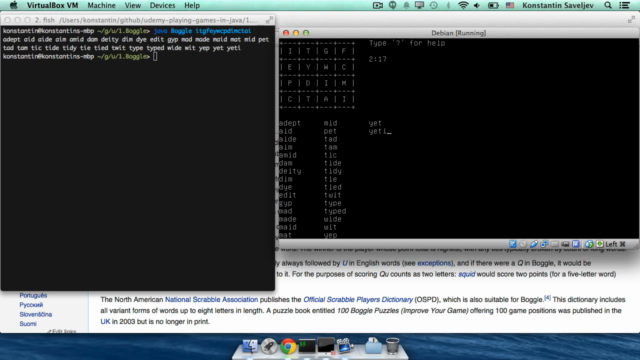The width and height of the screenshot is (640, 360).
Task: Click the USB devices pen icon in VM status bar
Action: 533,244
